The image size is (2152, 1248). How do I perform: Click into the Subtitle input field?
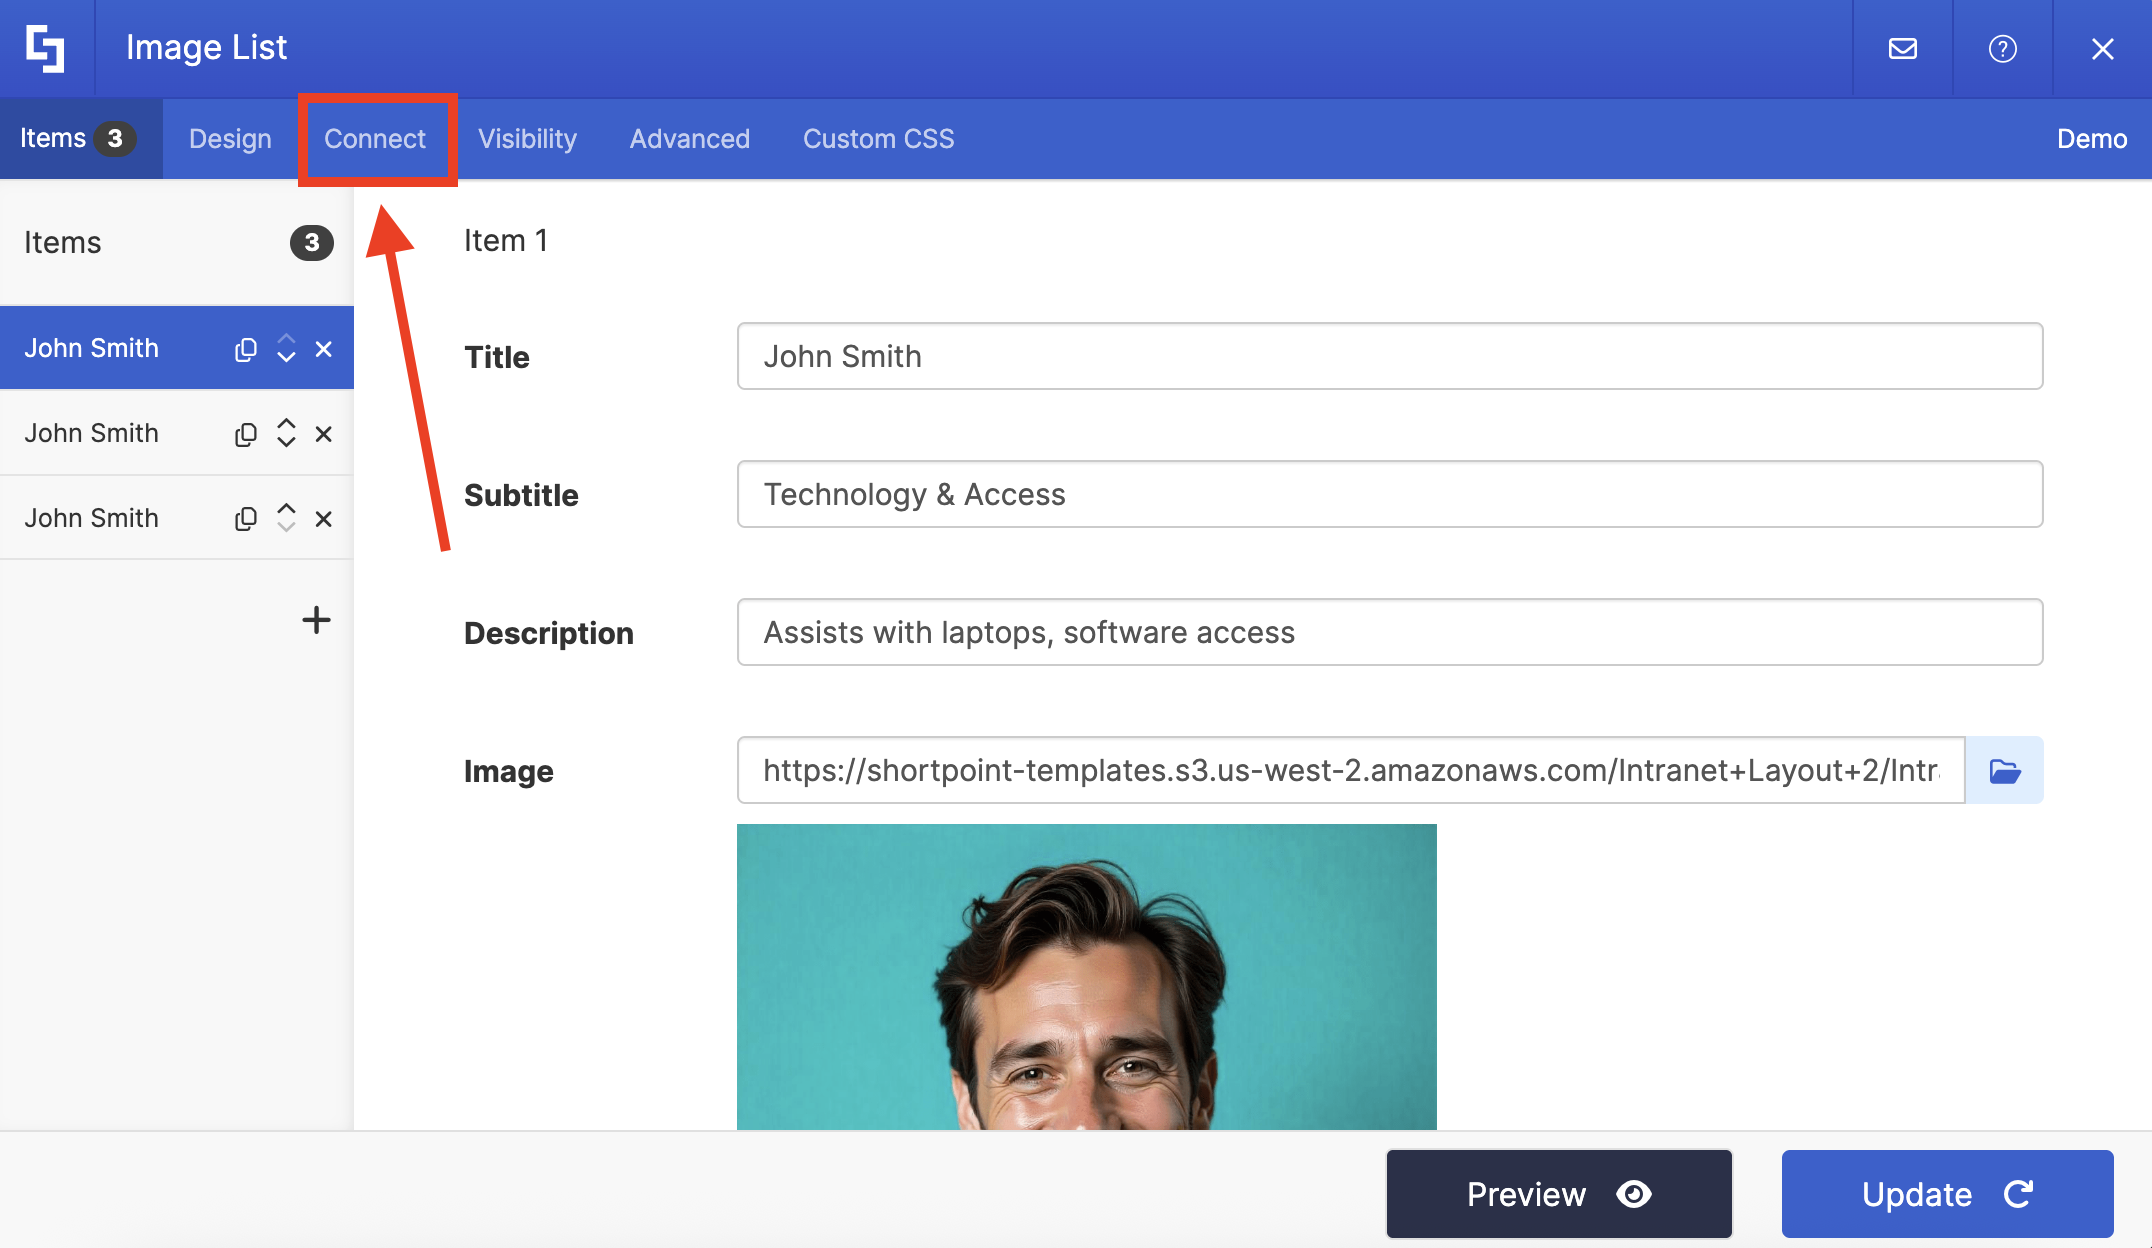point(1389,495)
